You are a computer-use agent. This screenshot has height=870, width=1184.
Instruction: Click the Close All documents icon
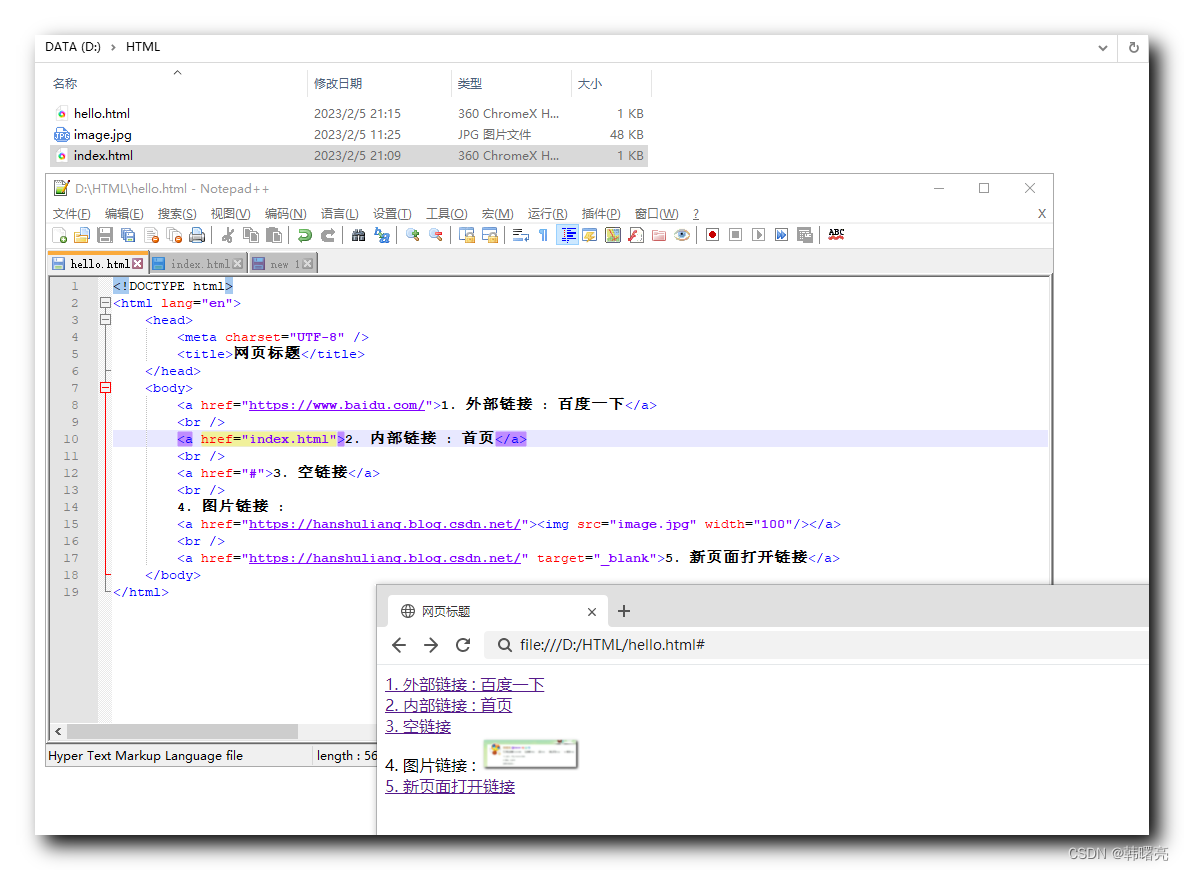(x=174, y=236)
